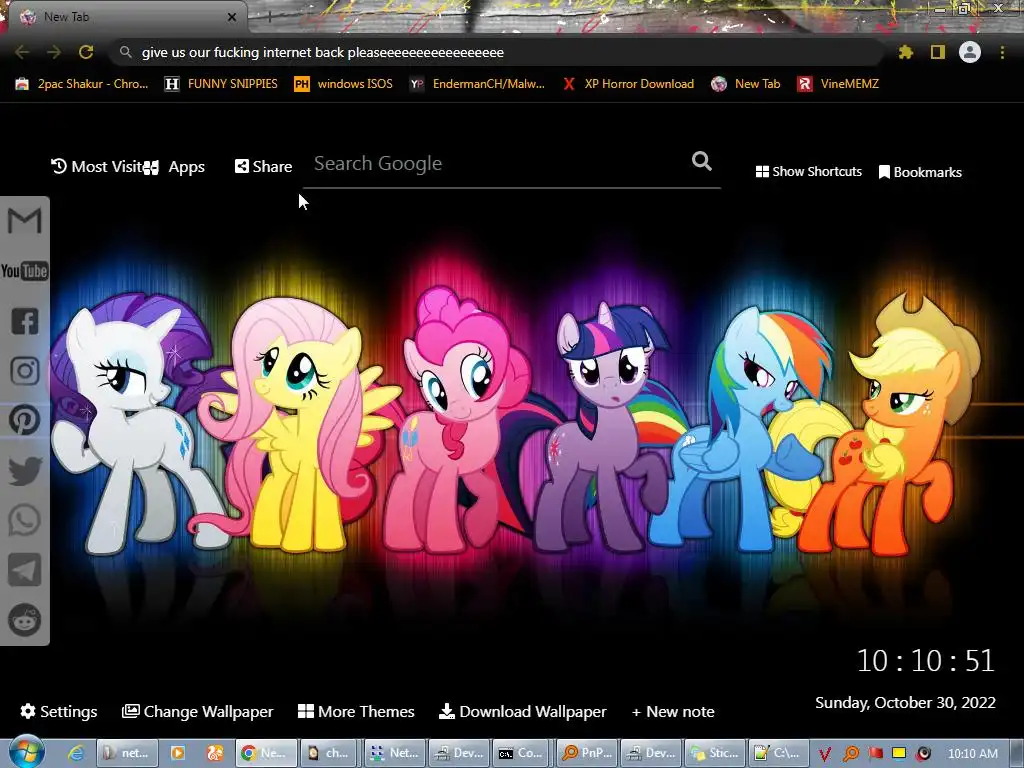Go back with the browser back arrow

[22, 52]
